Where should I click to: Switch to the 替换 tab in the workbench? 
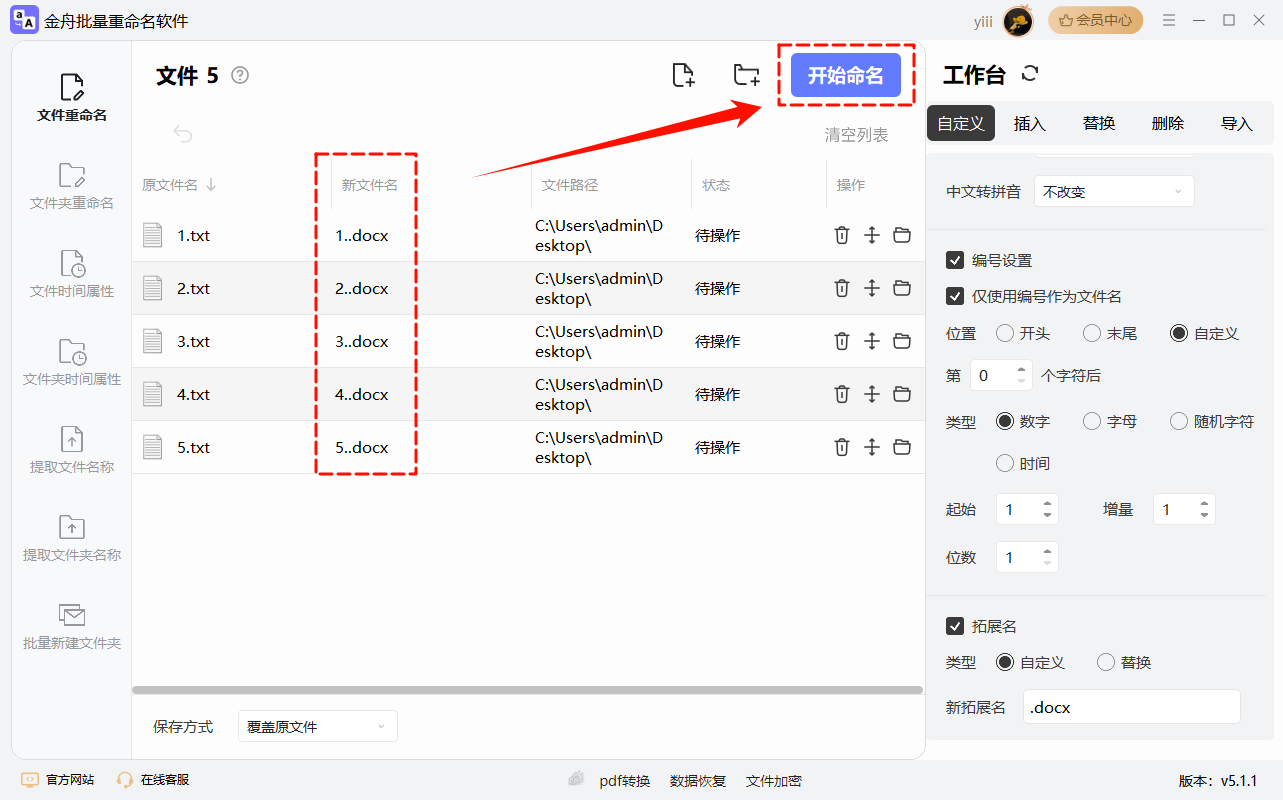point(1098,122)
